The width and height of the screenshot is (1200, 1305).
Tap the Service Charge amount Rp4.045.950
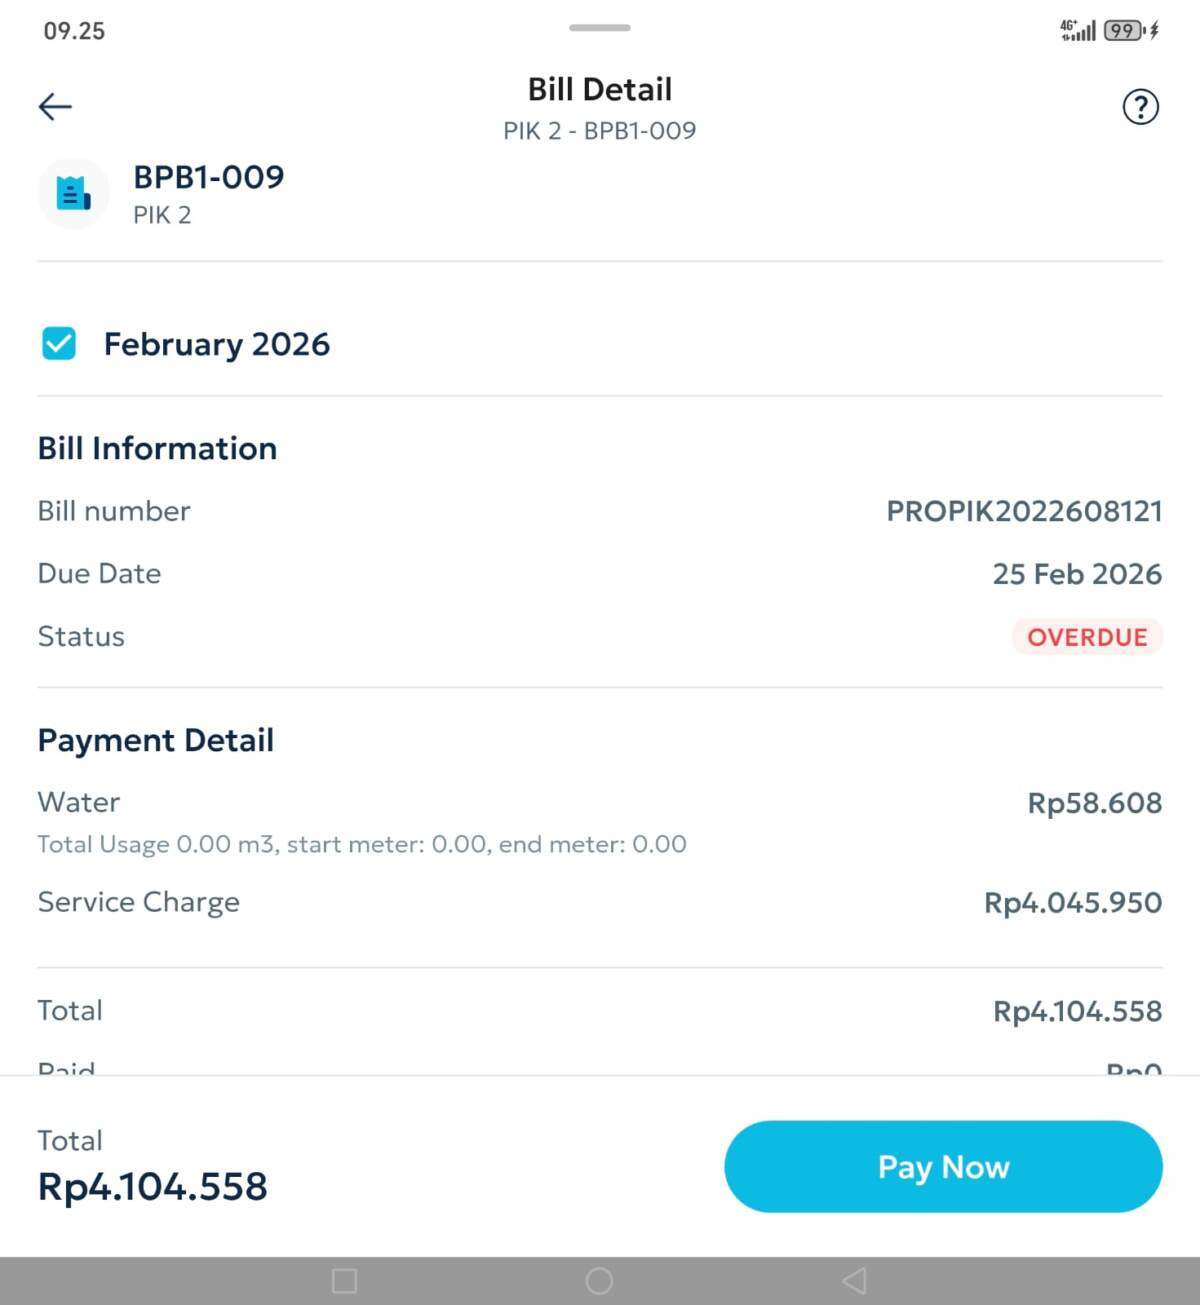point(1073,902)
